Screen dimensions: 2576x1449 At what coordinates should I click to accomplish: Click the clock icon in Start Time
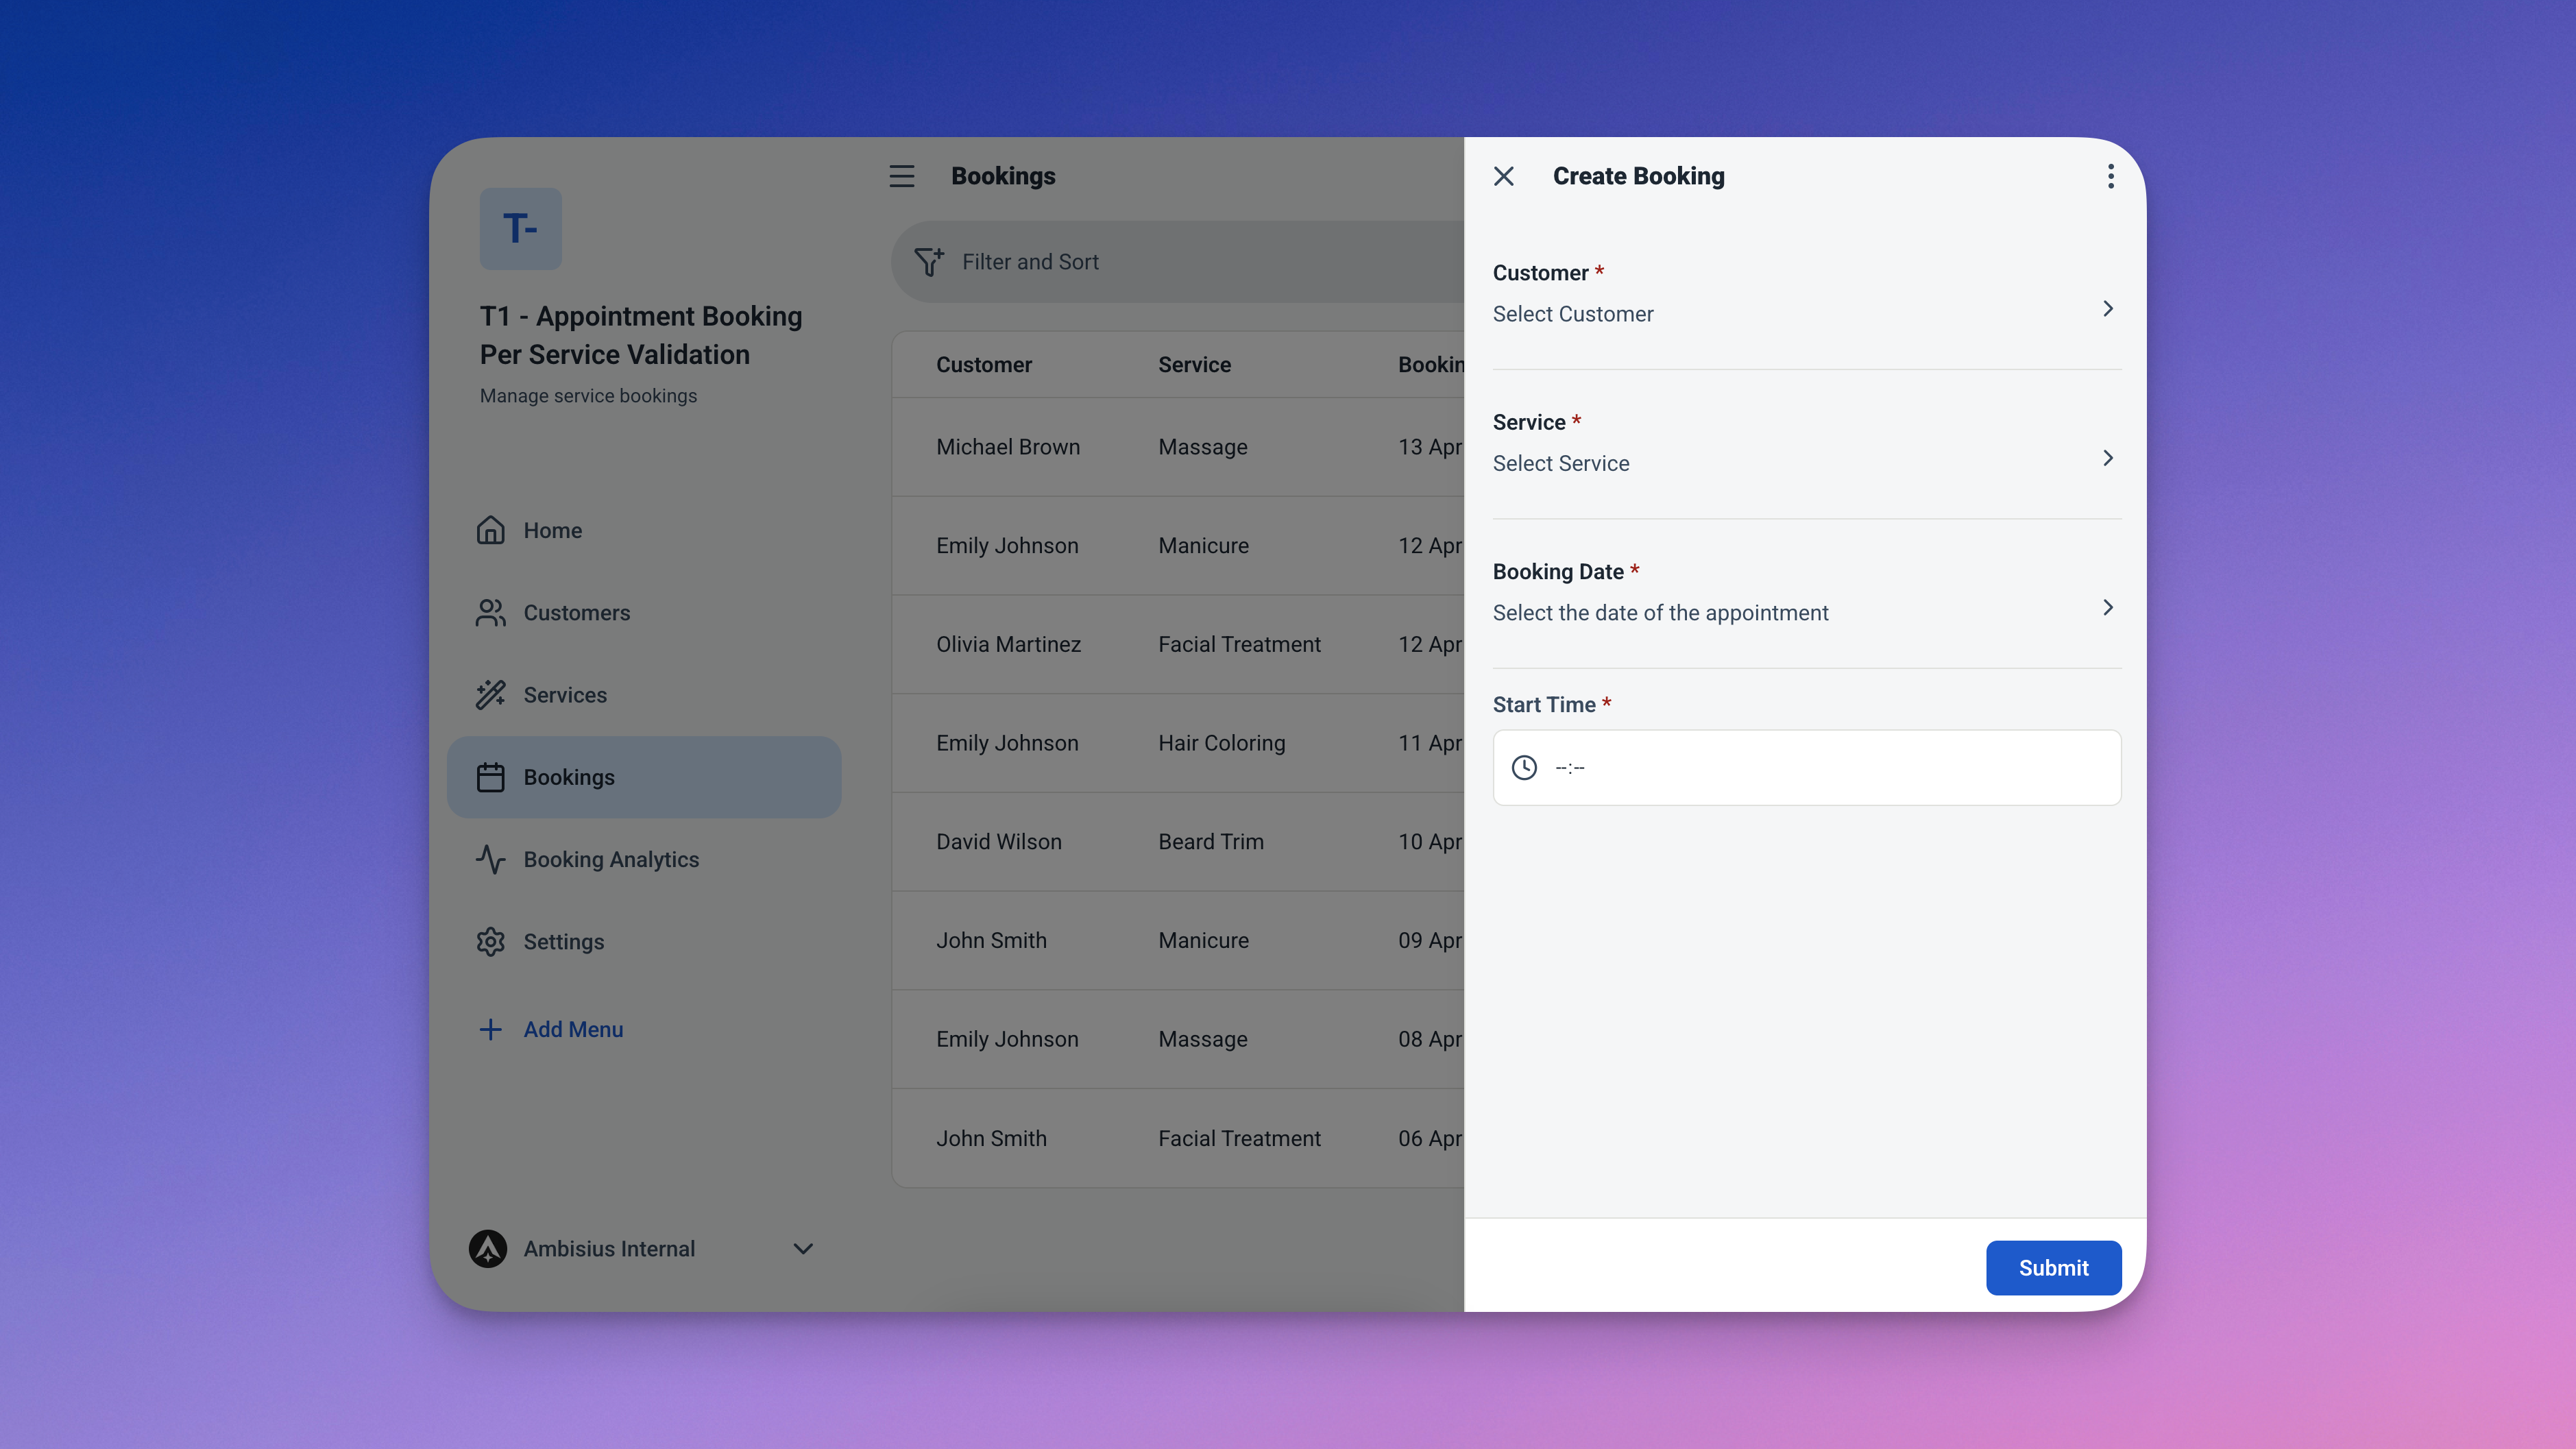click(x=1524, y=767)
